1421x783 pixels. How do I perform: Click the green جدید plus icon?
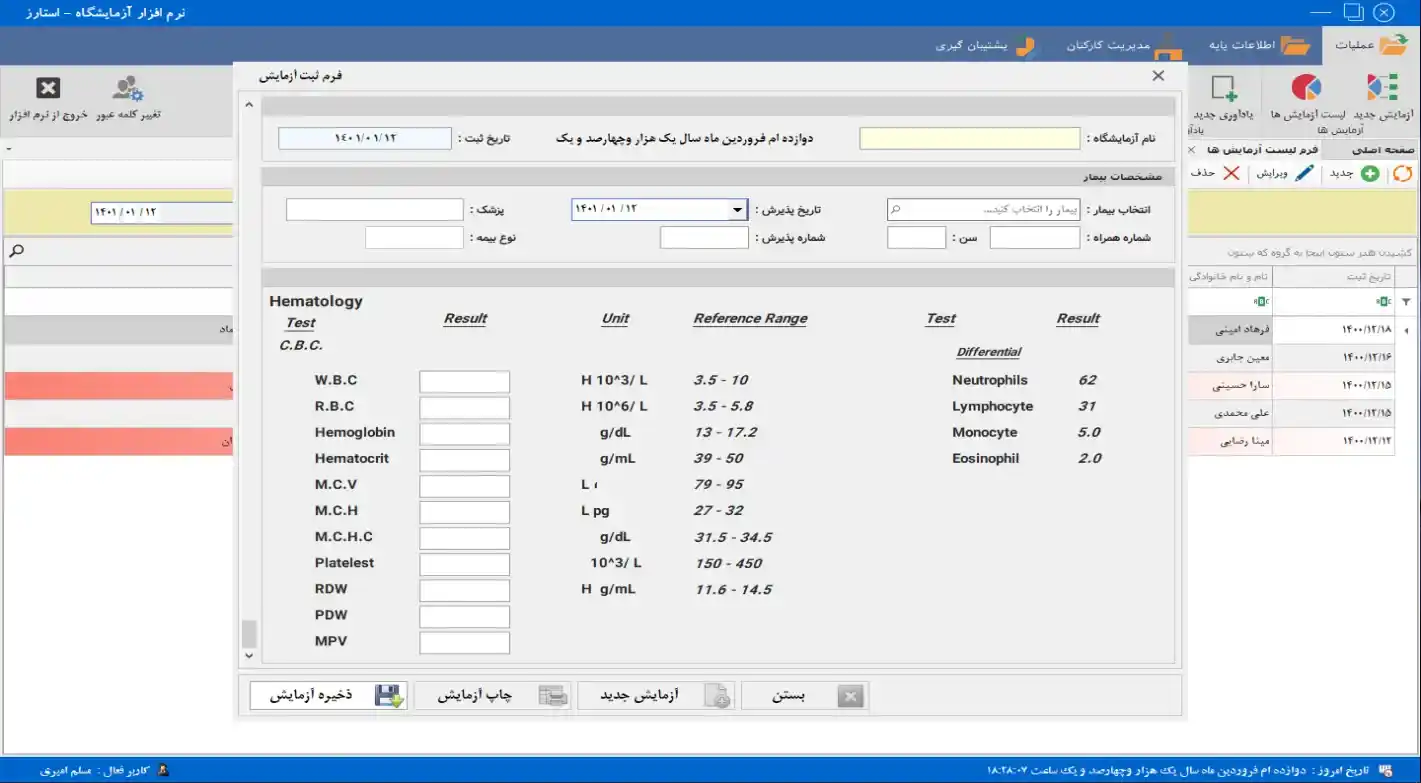click(x=1369, y=174)
